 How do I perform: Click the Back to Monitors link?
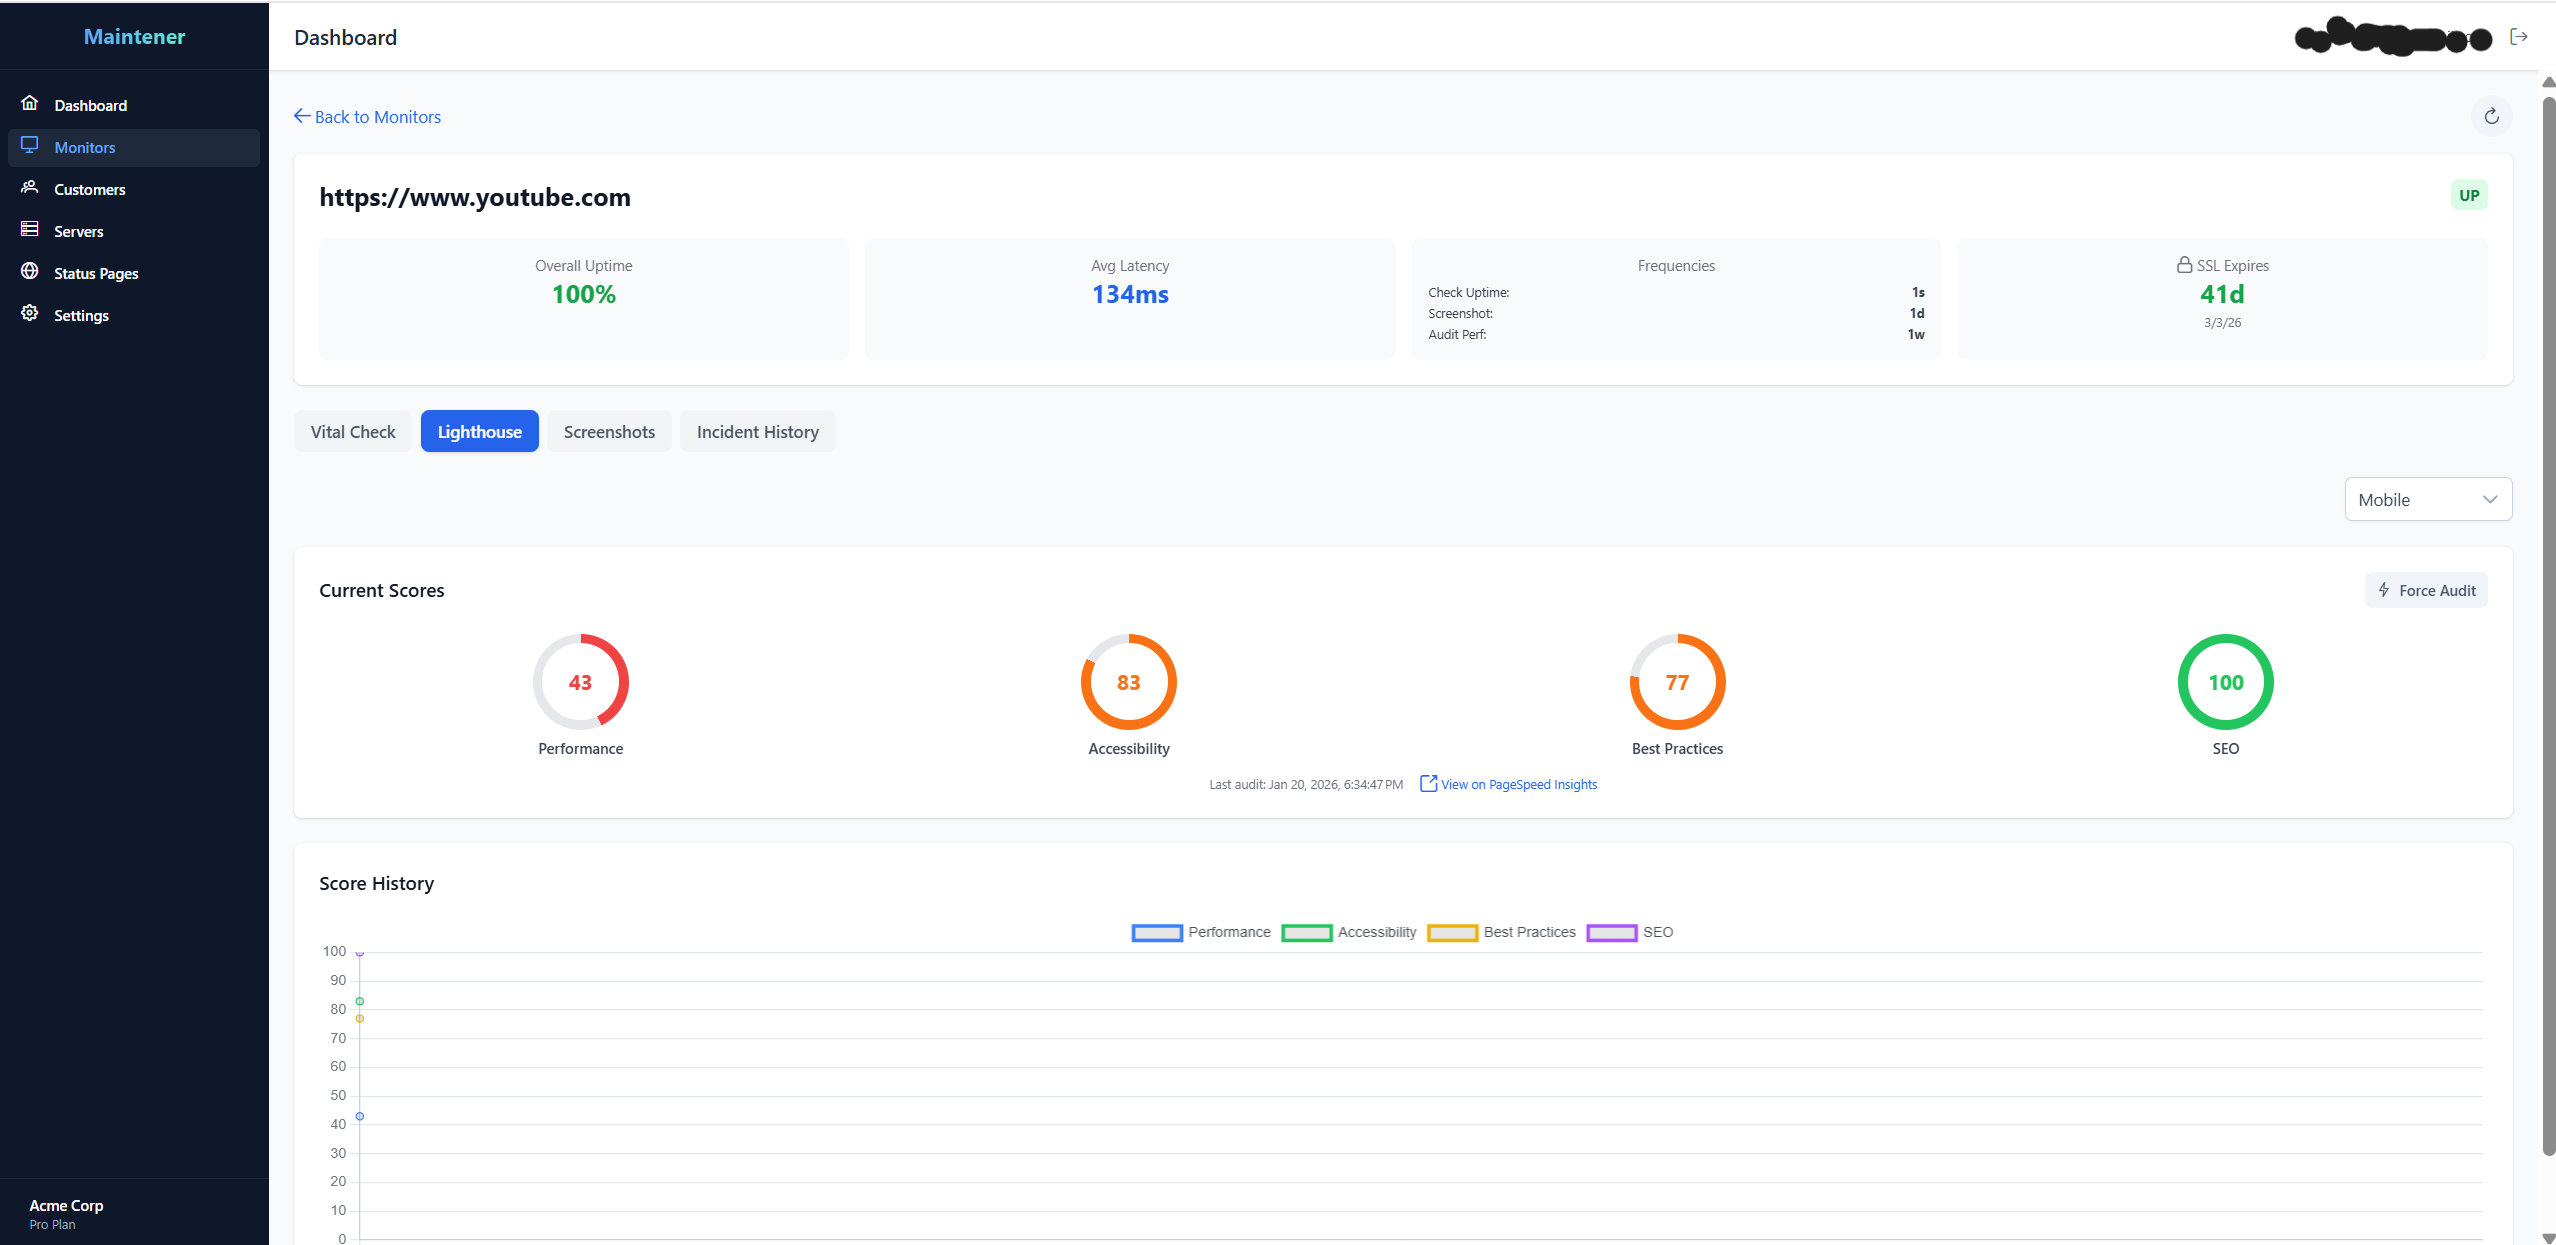click(367, 116)
